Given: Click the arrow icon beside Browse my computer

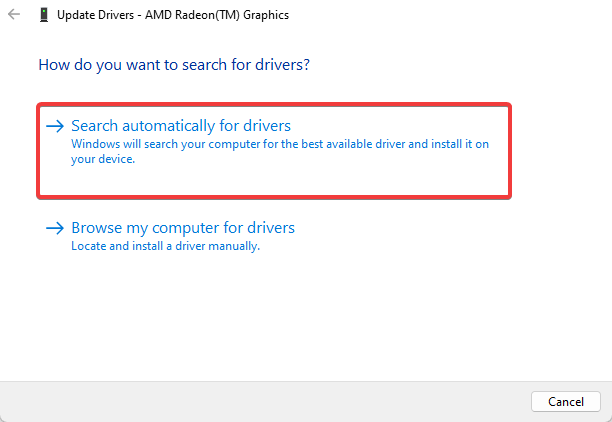Looking at the screenshot, I should (55, 228).
